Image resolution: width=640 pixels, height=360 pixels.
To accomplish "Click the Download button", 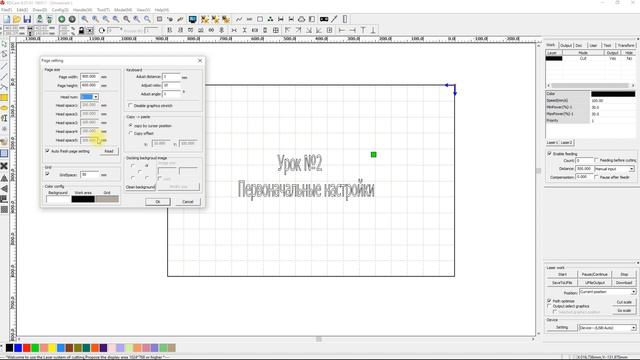I will [x=624, y=282].
